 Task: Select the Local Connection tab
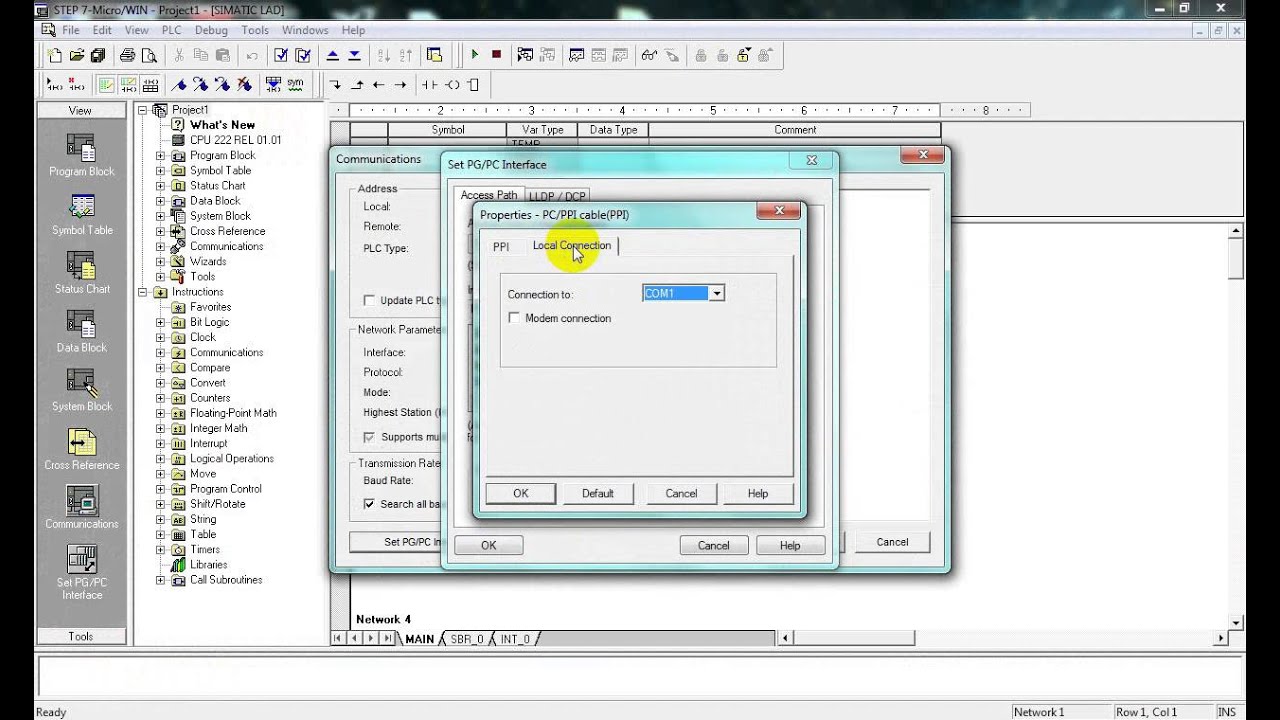(x=571, y=245)
